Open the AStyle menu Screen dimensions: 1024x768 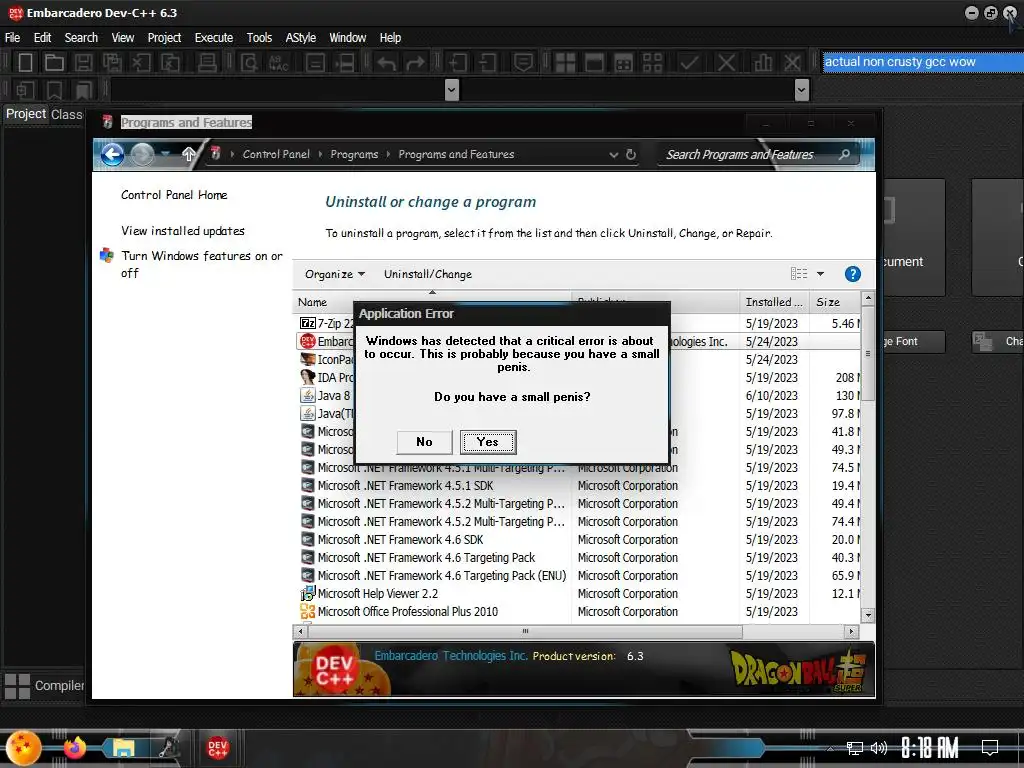click(x=300, y=38)
